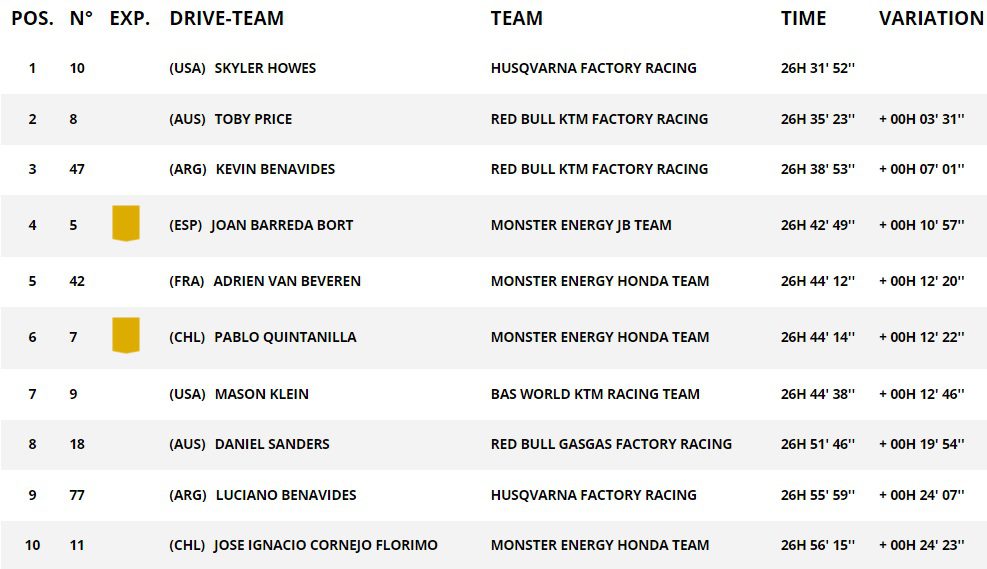Screen dimensions: 987x569
Task: Open rider Skyler Howes
Action: pyautogui.click(x=265, y=68)
